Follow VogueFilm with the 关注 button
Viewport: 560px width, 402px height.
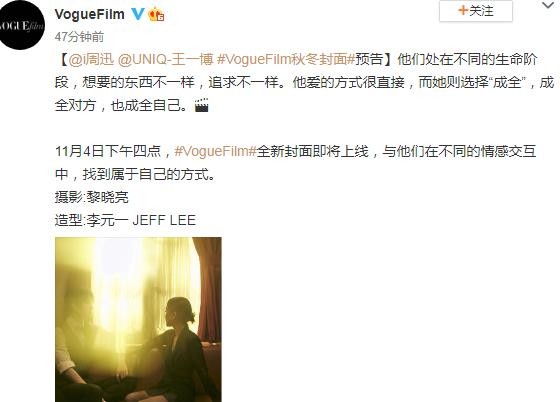tap(476, 11)
